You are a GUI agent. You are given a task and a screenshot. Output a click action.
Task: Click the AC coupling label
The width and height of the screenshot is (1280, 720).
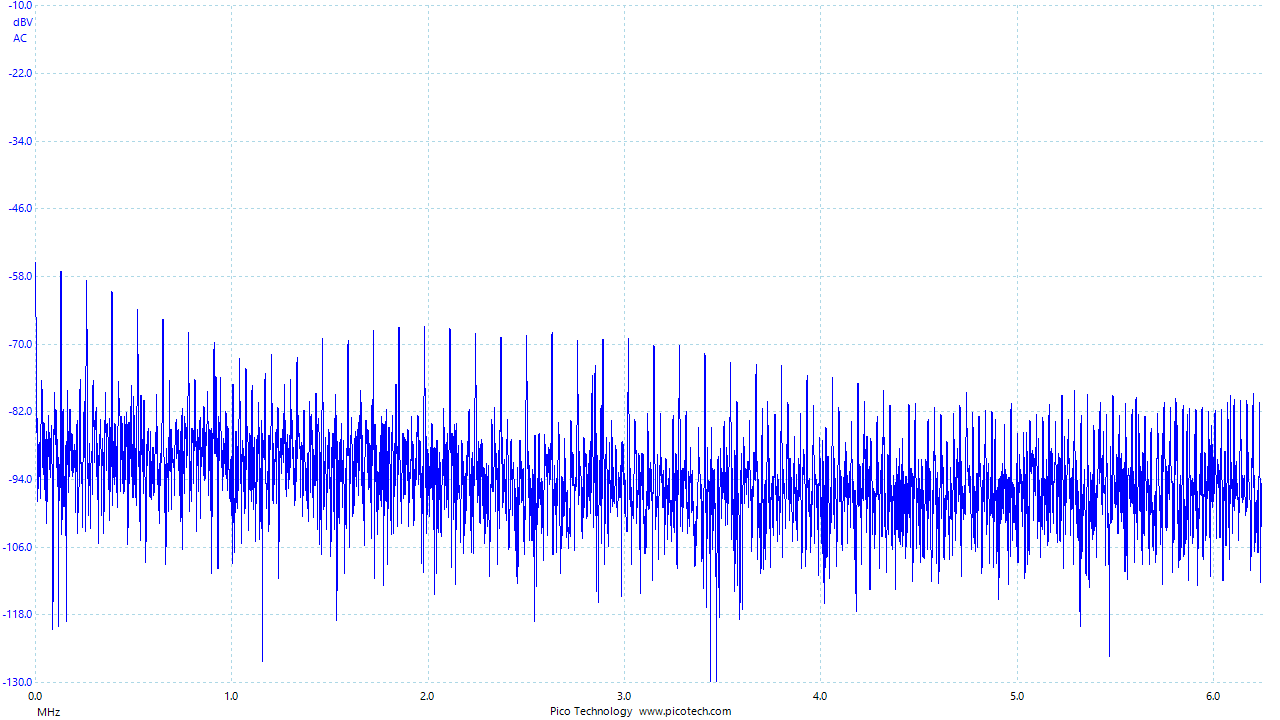[x=20, y=38]
